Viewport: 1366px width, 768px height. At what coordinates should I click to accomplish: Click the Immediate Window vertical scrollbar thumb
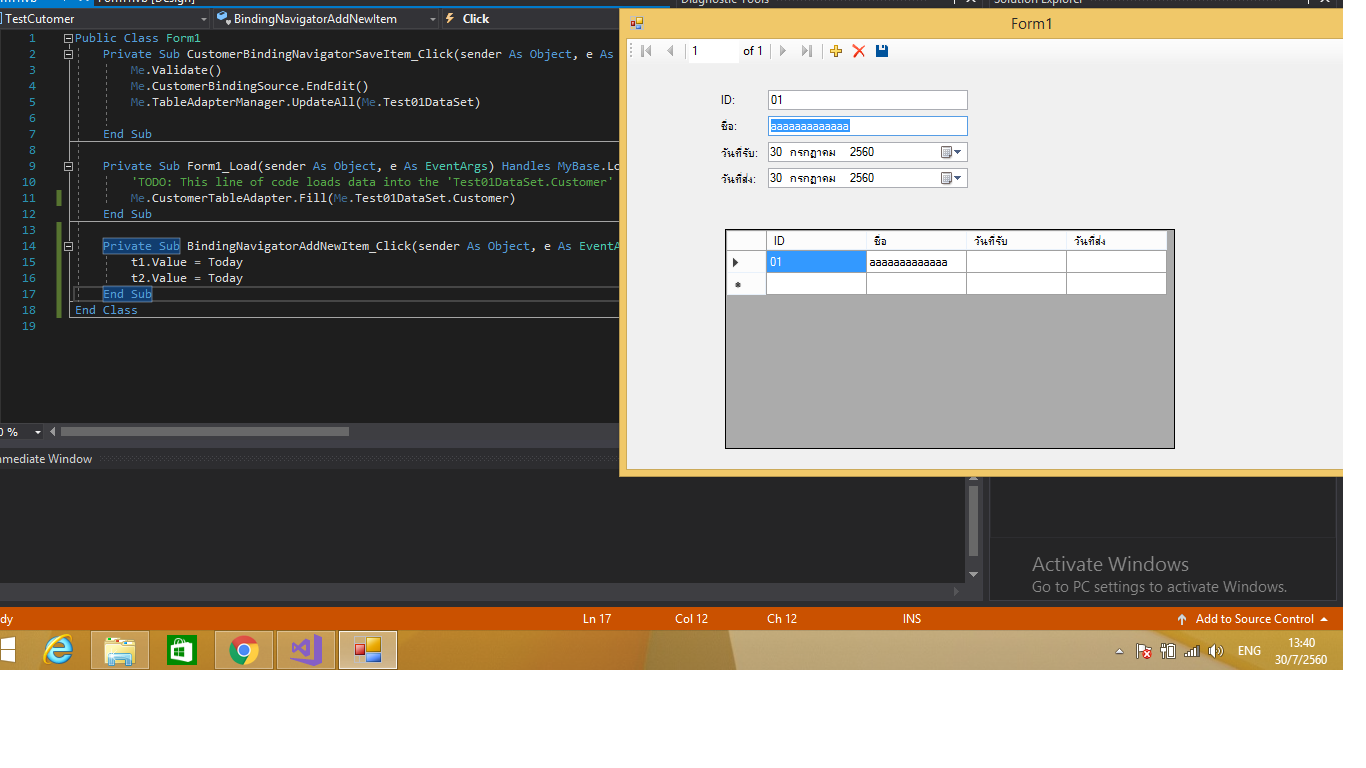[x=973, y=520]
